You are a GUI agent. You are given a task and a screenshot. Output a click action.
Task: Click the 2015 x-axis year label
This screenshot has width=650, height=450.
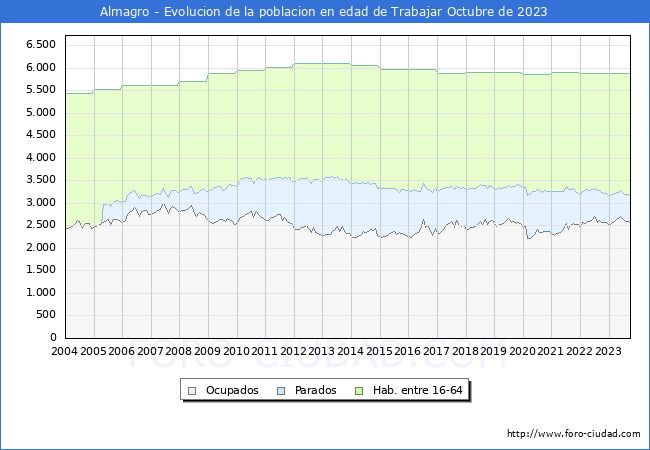379,351
